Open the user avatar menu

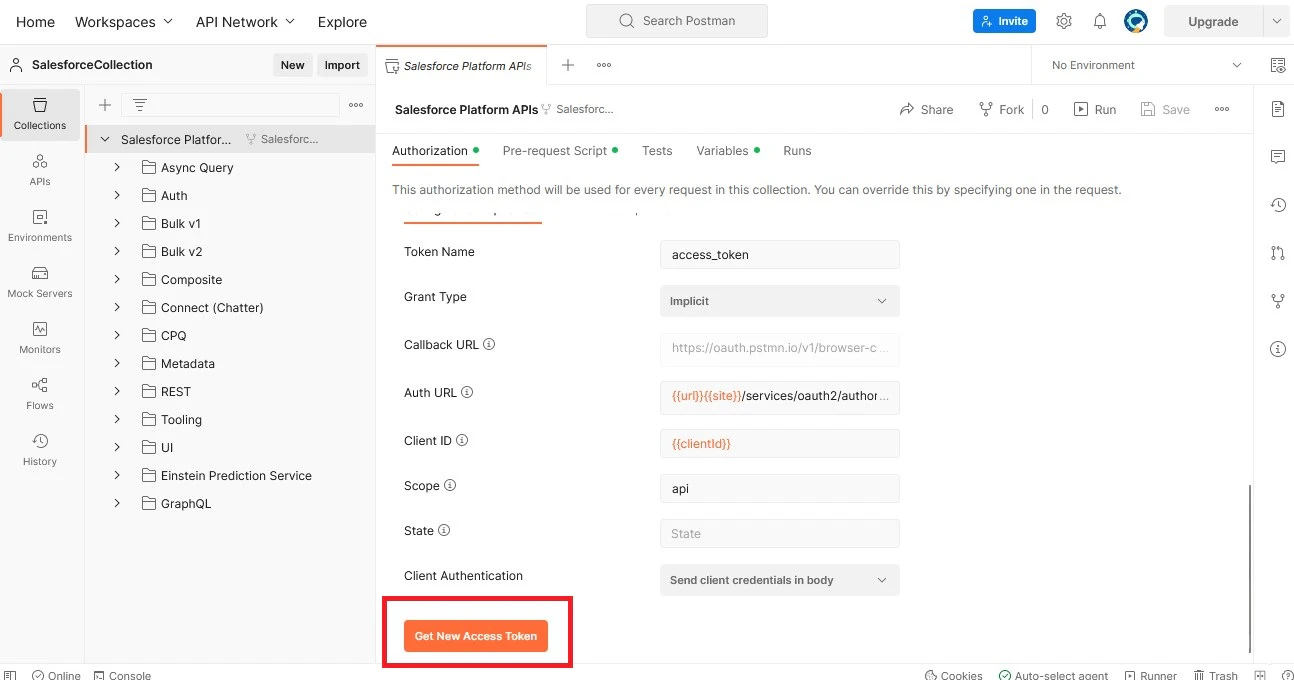pyautogui.click(x=1135, y=21)
